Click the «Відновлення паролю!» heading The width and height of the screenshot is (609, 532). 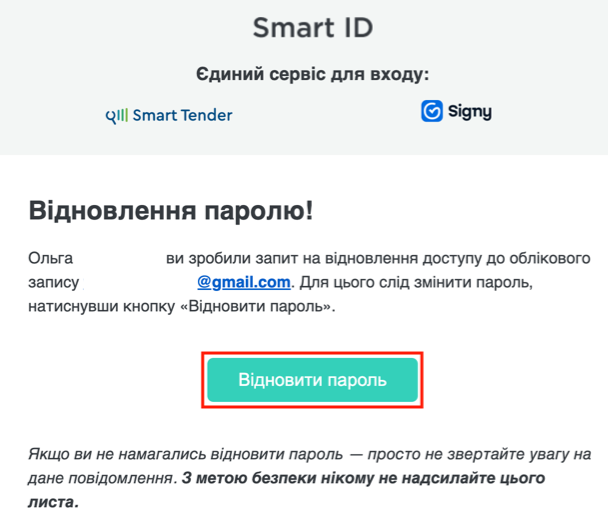pyautogui.click(x=170, y=211)
